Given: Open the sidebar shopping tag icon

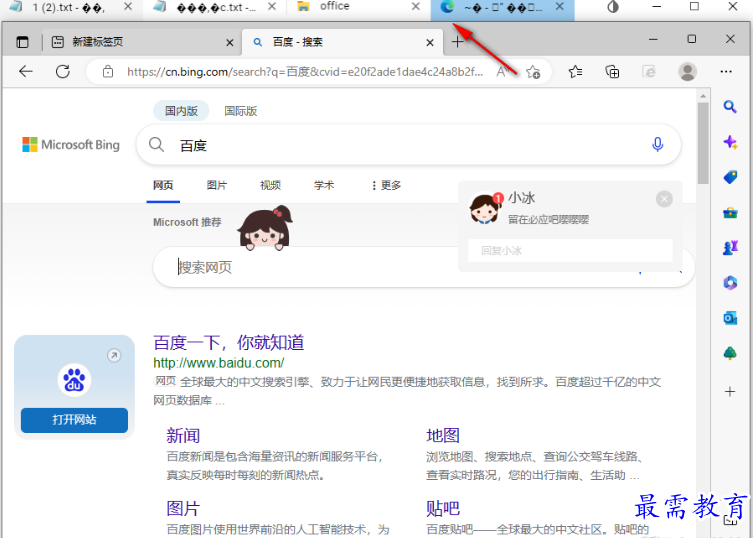Looking at the screenshot, I should coord(730,177).
